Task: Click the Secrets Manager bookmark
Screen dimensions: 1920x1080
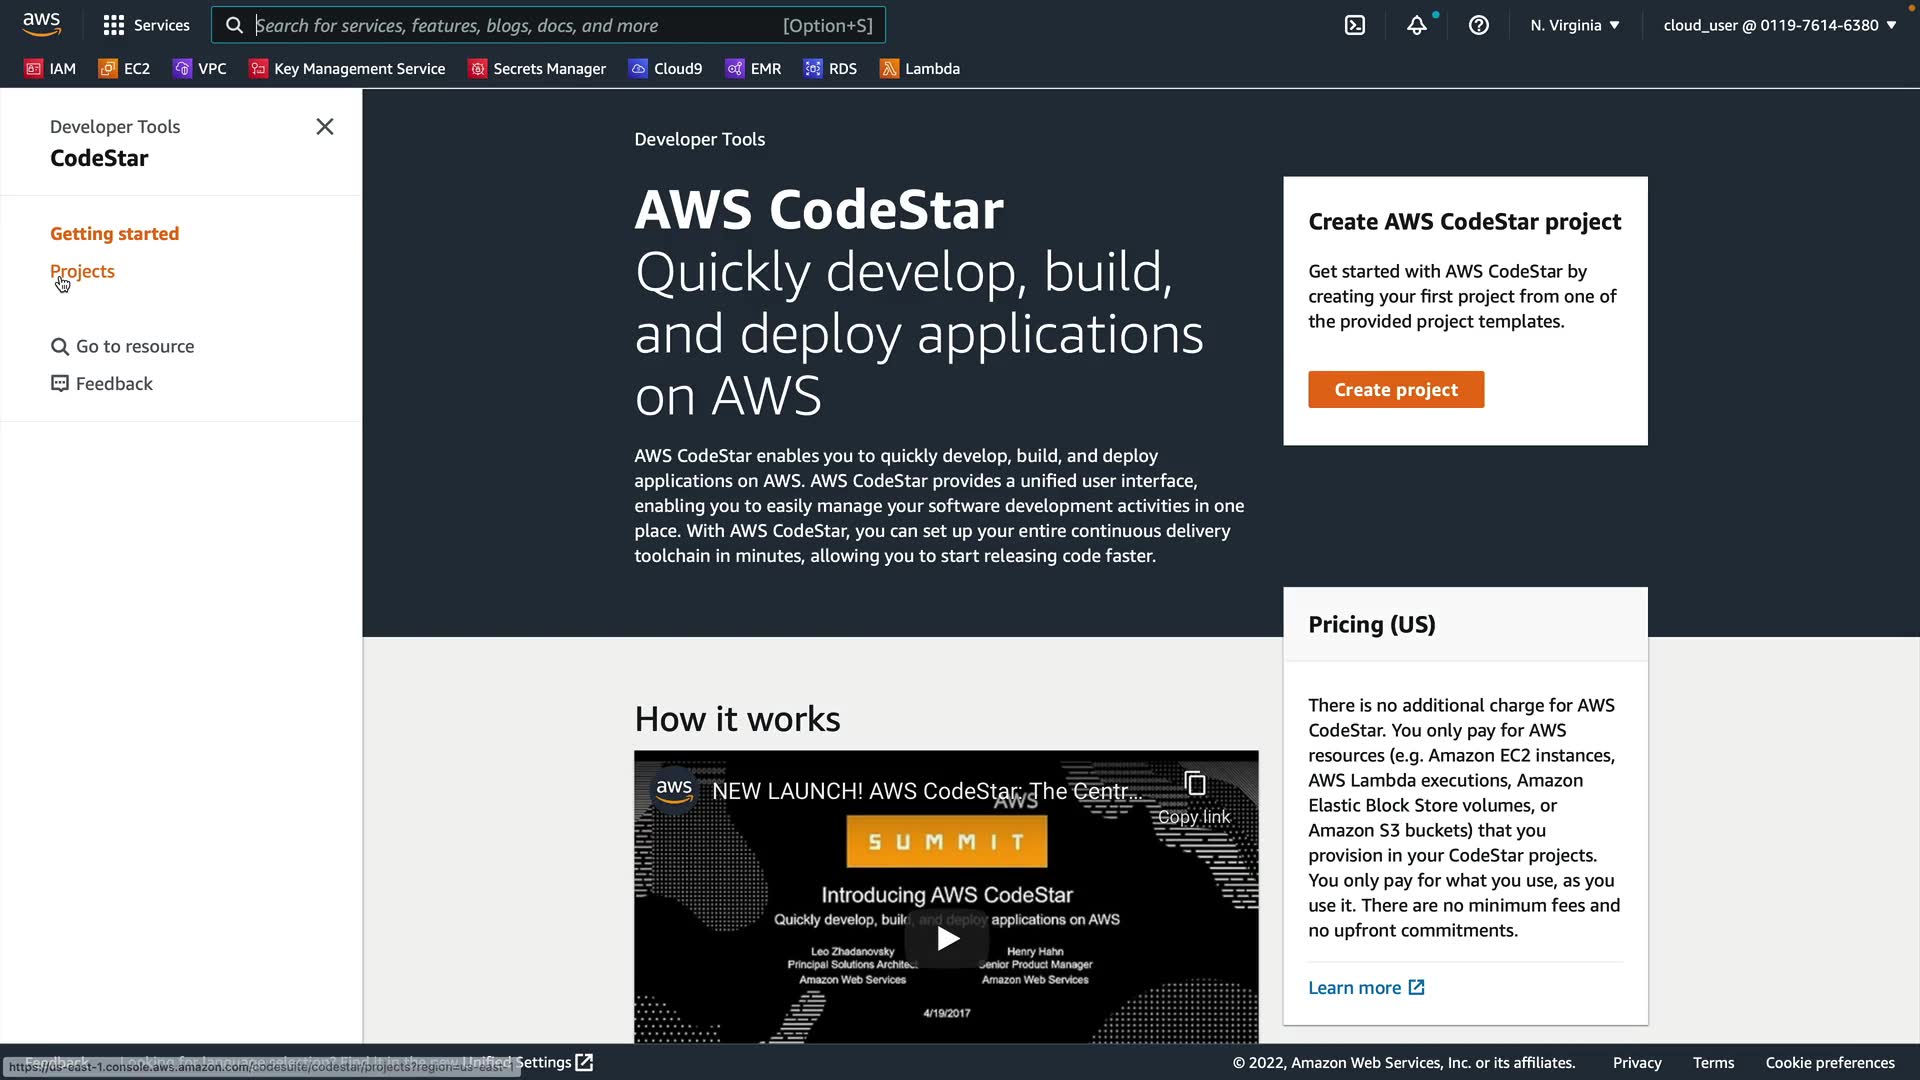Action: click(537, 68)
